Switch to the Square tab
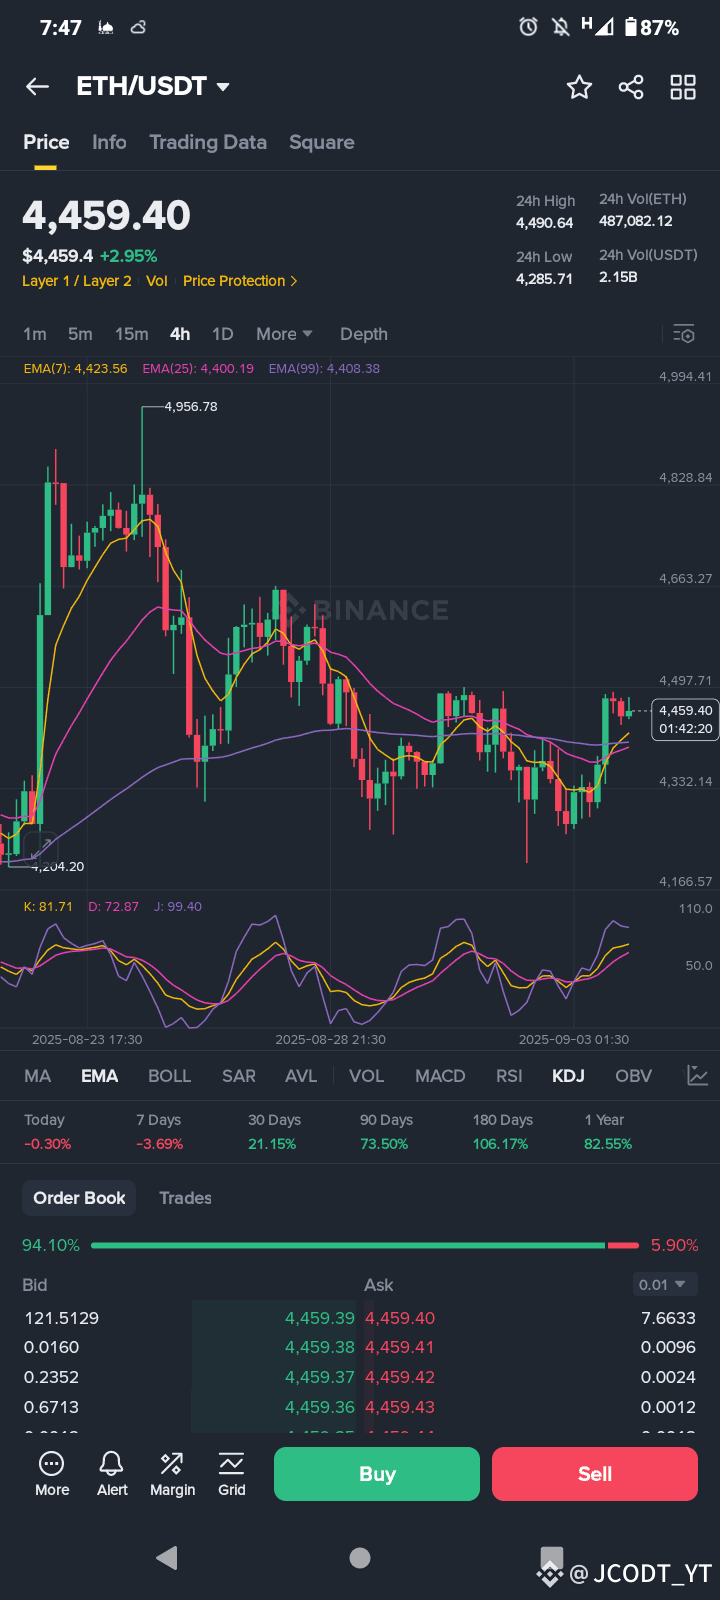Screen dimensions: 720x1600 322,142
